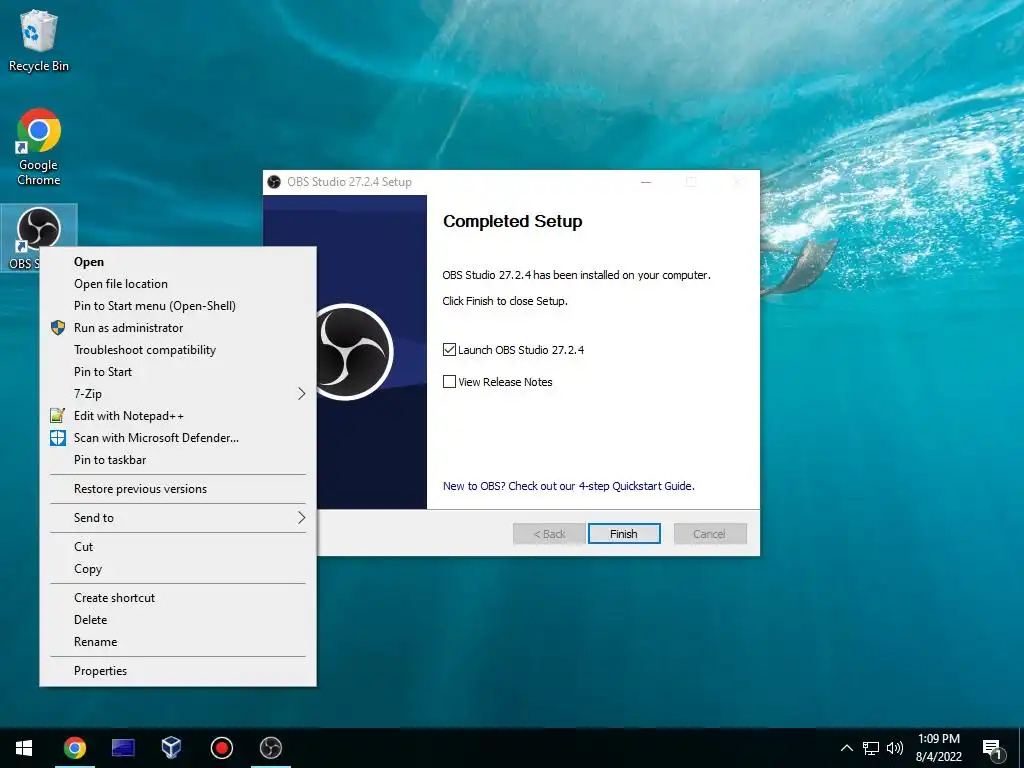
Task: Expand the 7-Zip submenu arrow
Action: (x=301, y=394)
